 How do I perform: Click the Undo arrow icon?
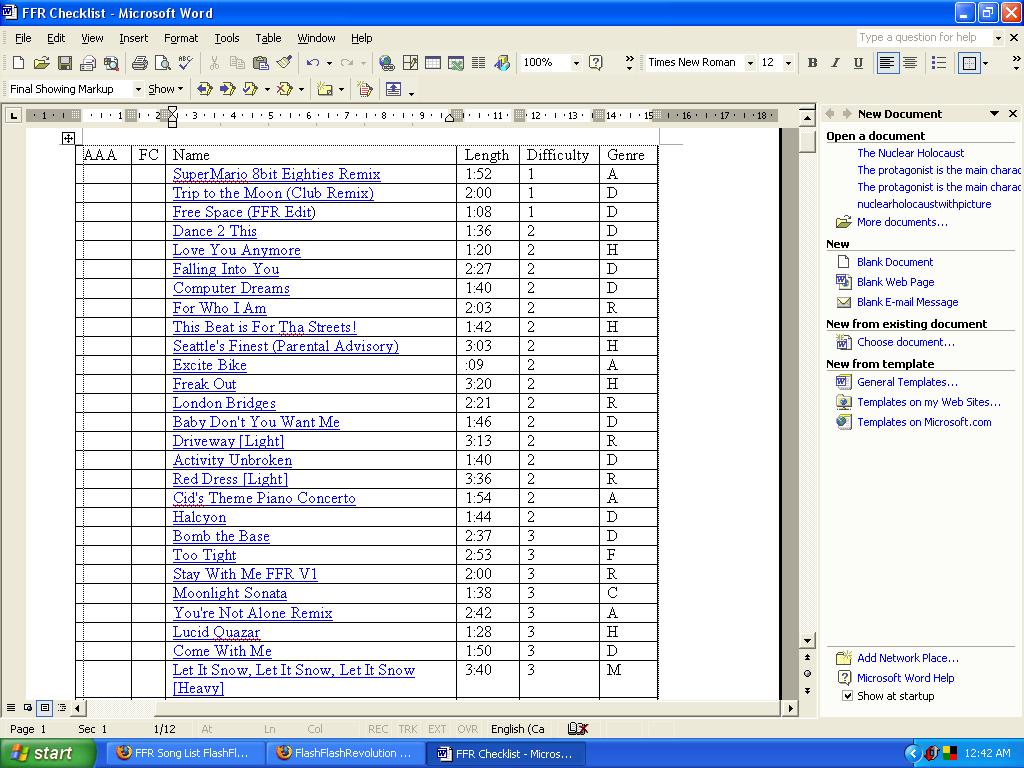click(x=313, y=63)
